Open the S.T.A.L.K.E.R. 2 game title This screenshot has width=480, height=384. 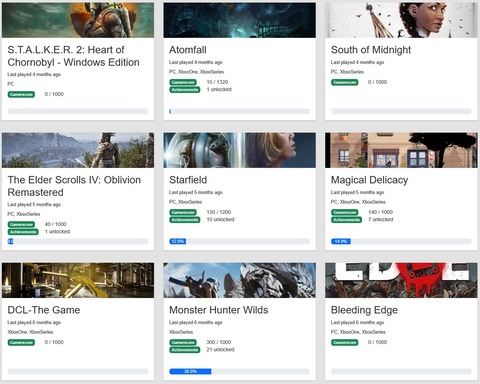coord(73,56)
